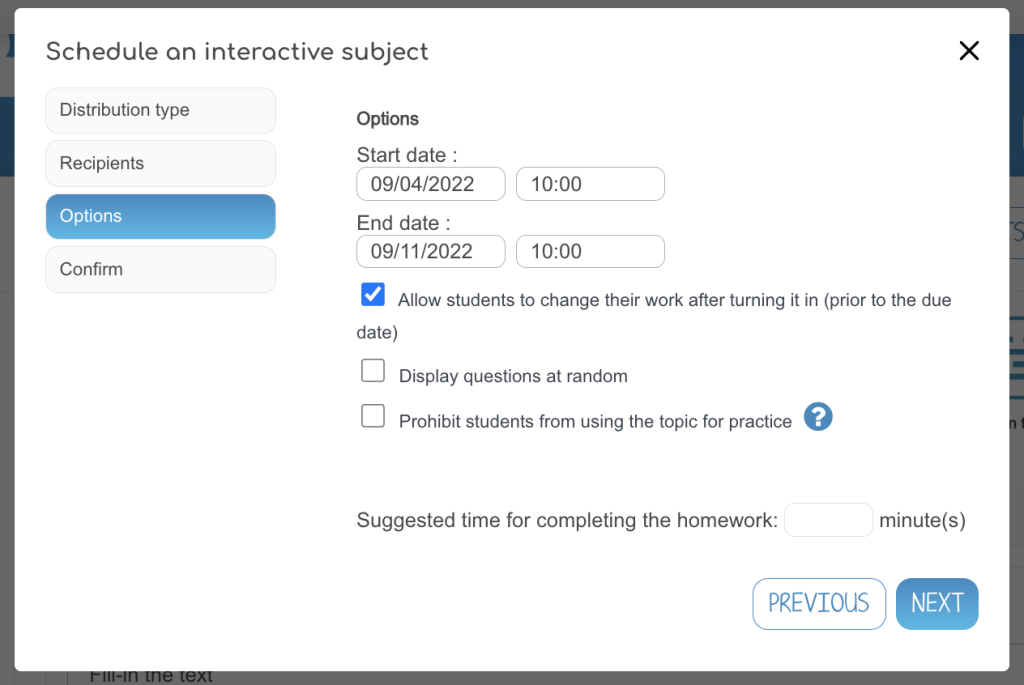The height and width of the screenshot is (685, 1024).
Task: Check Prohibit students from using topic for practice
Action: coord(373,416)
